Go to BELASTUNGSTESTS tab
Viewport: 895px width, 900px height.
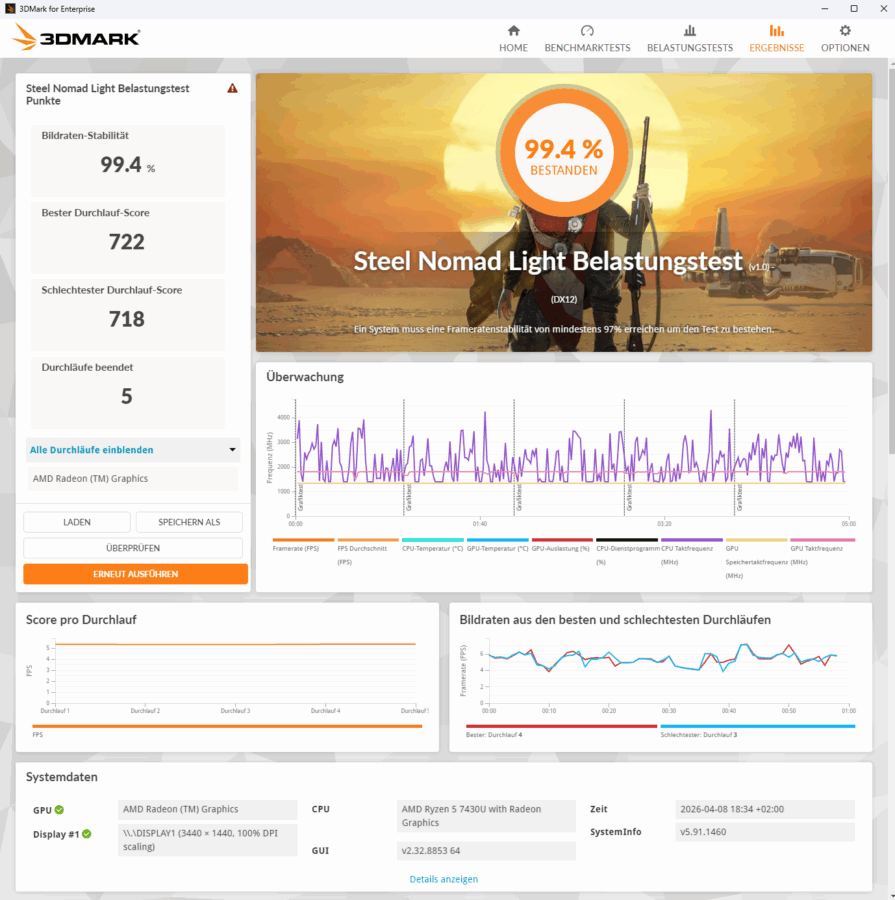689,48
